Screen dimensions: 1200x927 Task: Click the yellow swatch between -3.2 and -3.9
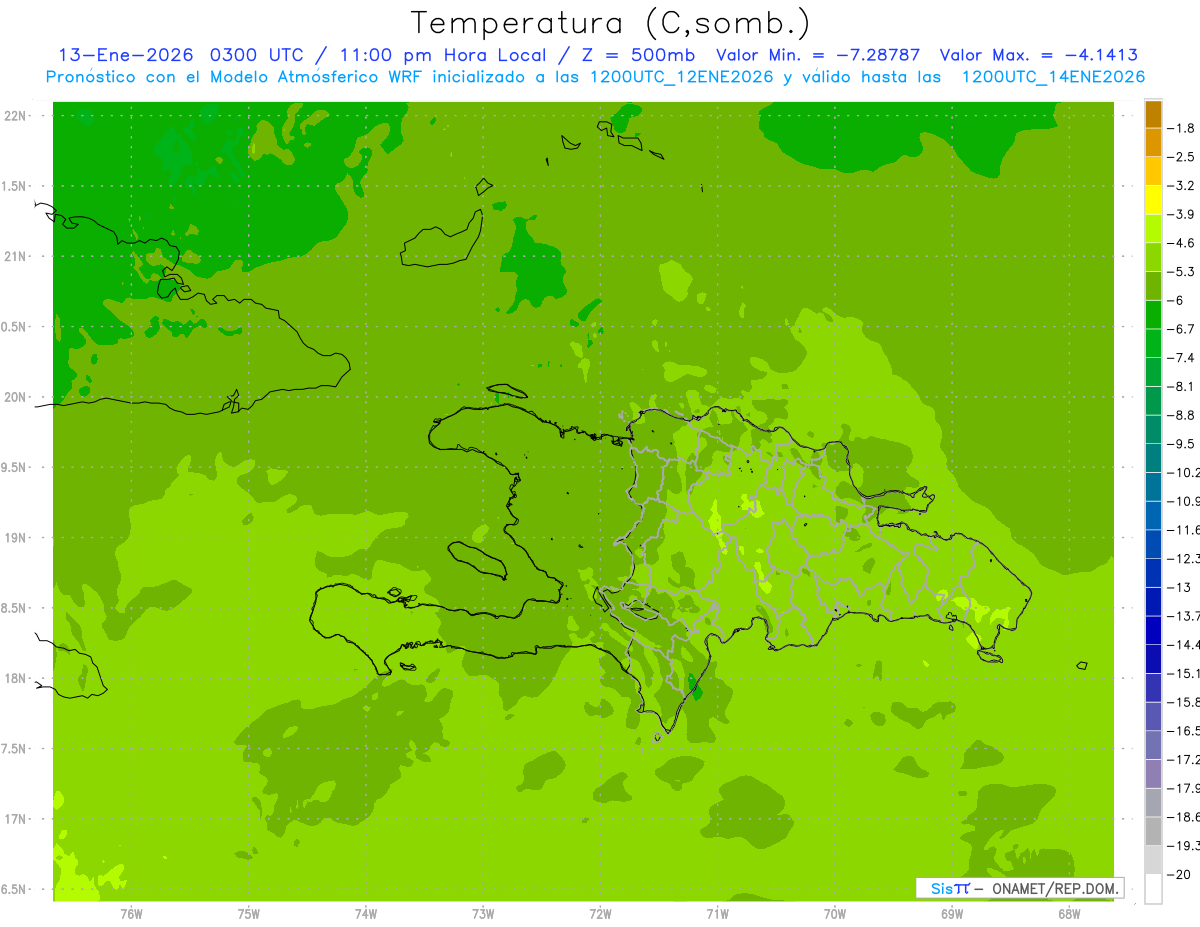tap(1153, 200)
